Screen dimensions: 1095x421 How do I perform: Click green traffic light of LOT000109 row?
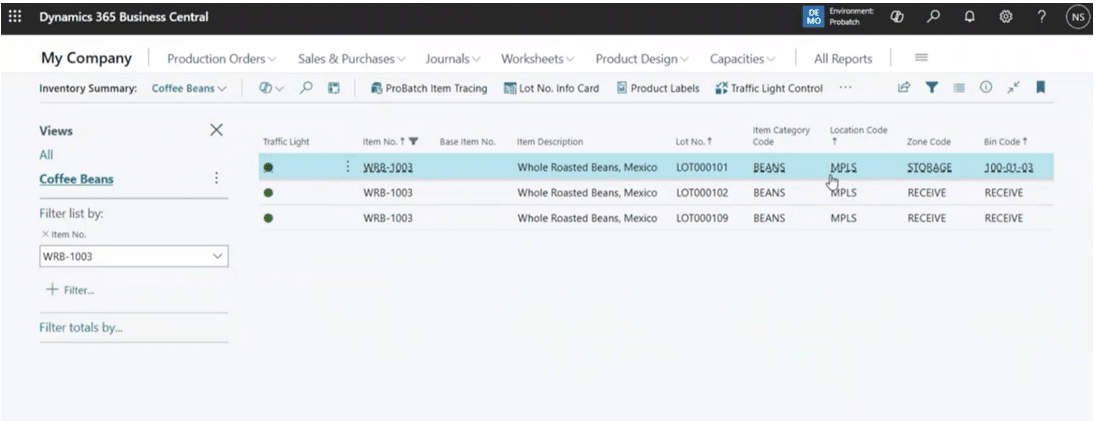(x=268, y=218)
